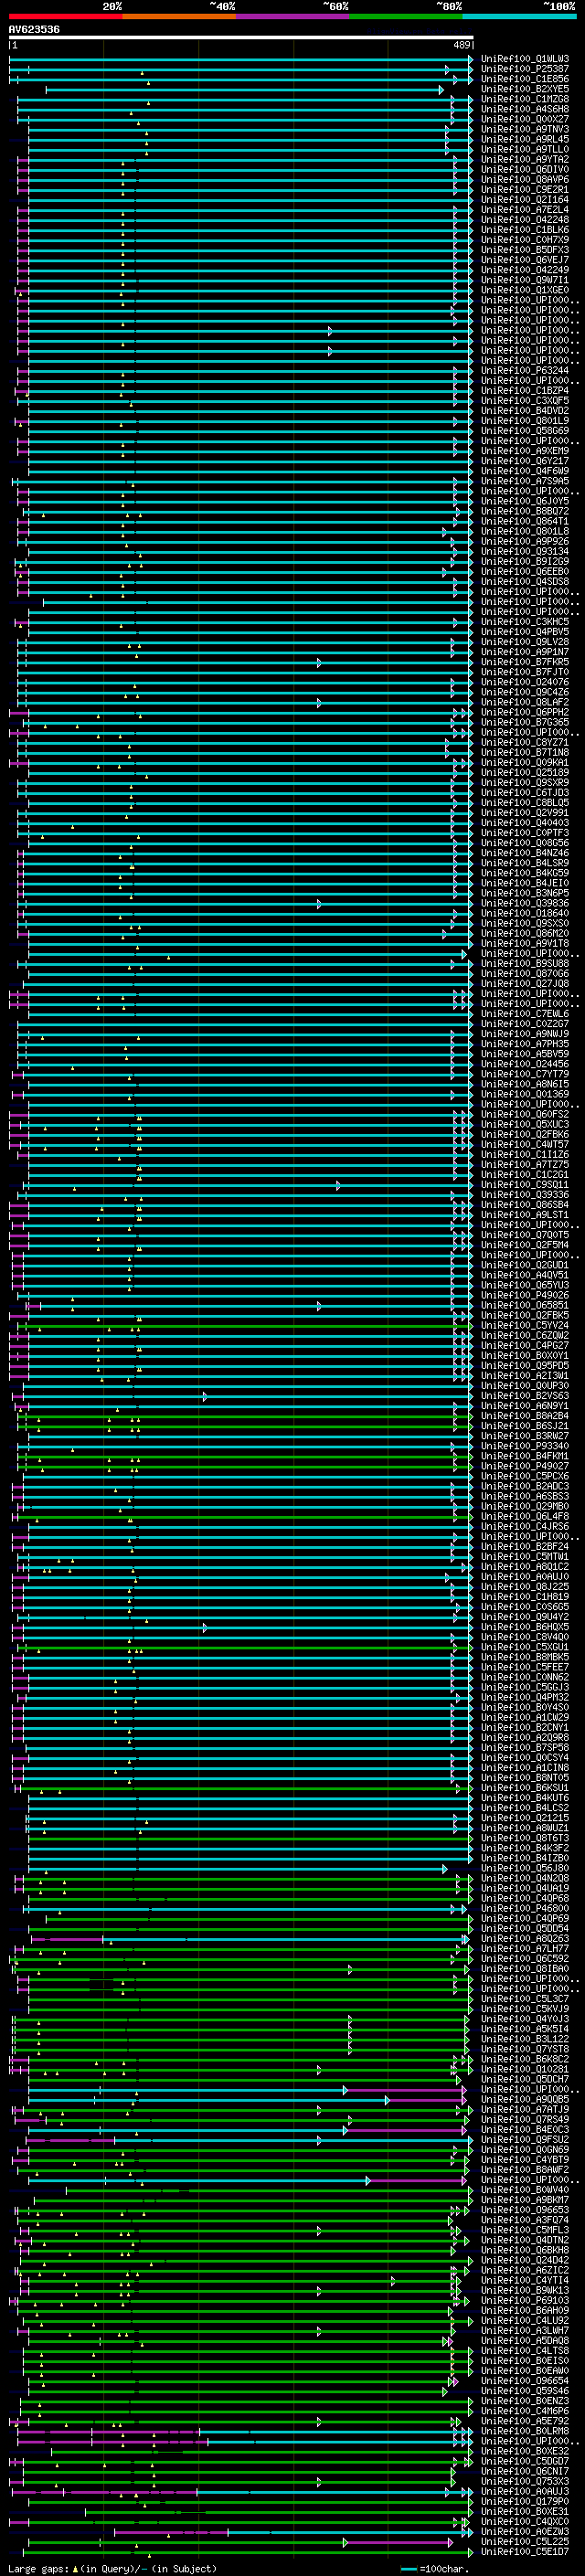Select the UniRef100_B4FKM1 label

525,1456
